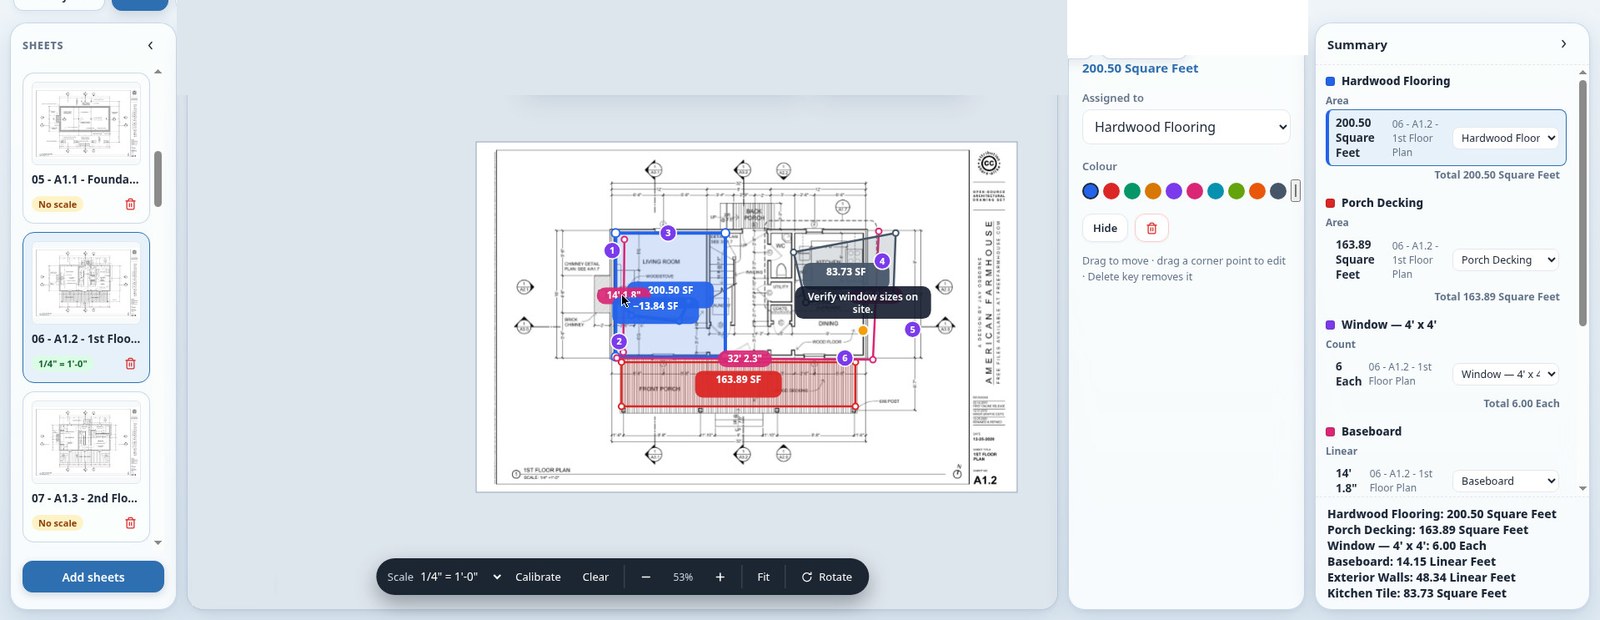This screenshot has width=1600, height=620.
Task: Open Porch Decking assignment dropdown in Summary
Action: coord(1505,260)
